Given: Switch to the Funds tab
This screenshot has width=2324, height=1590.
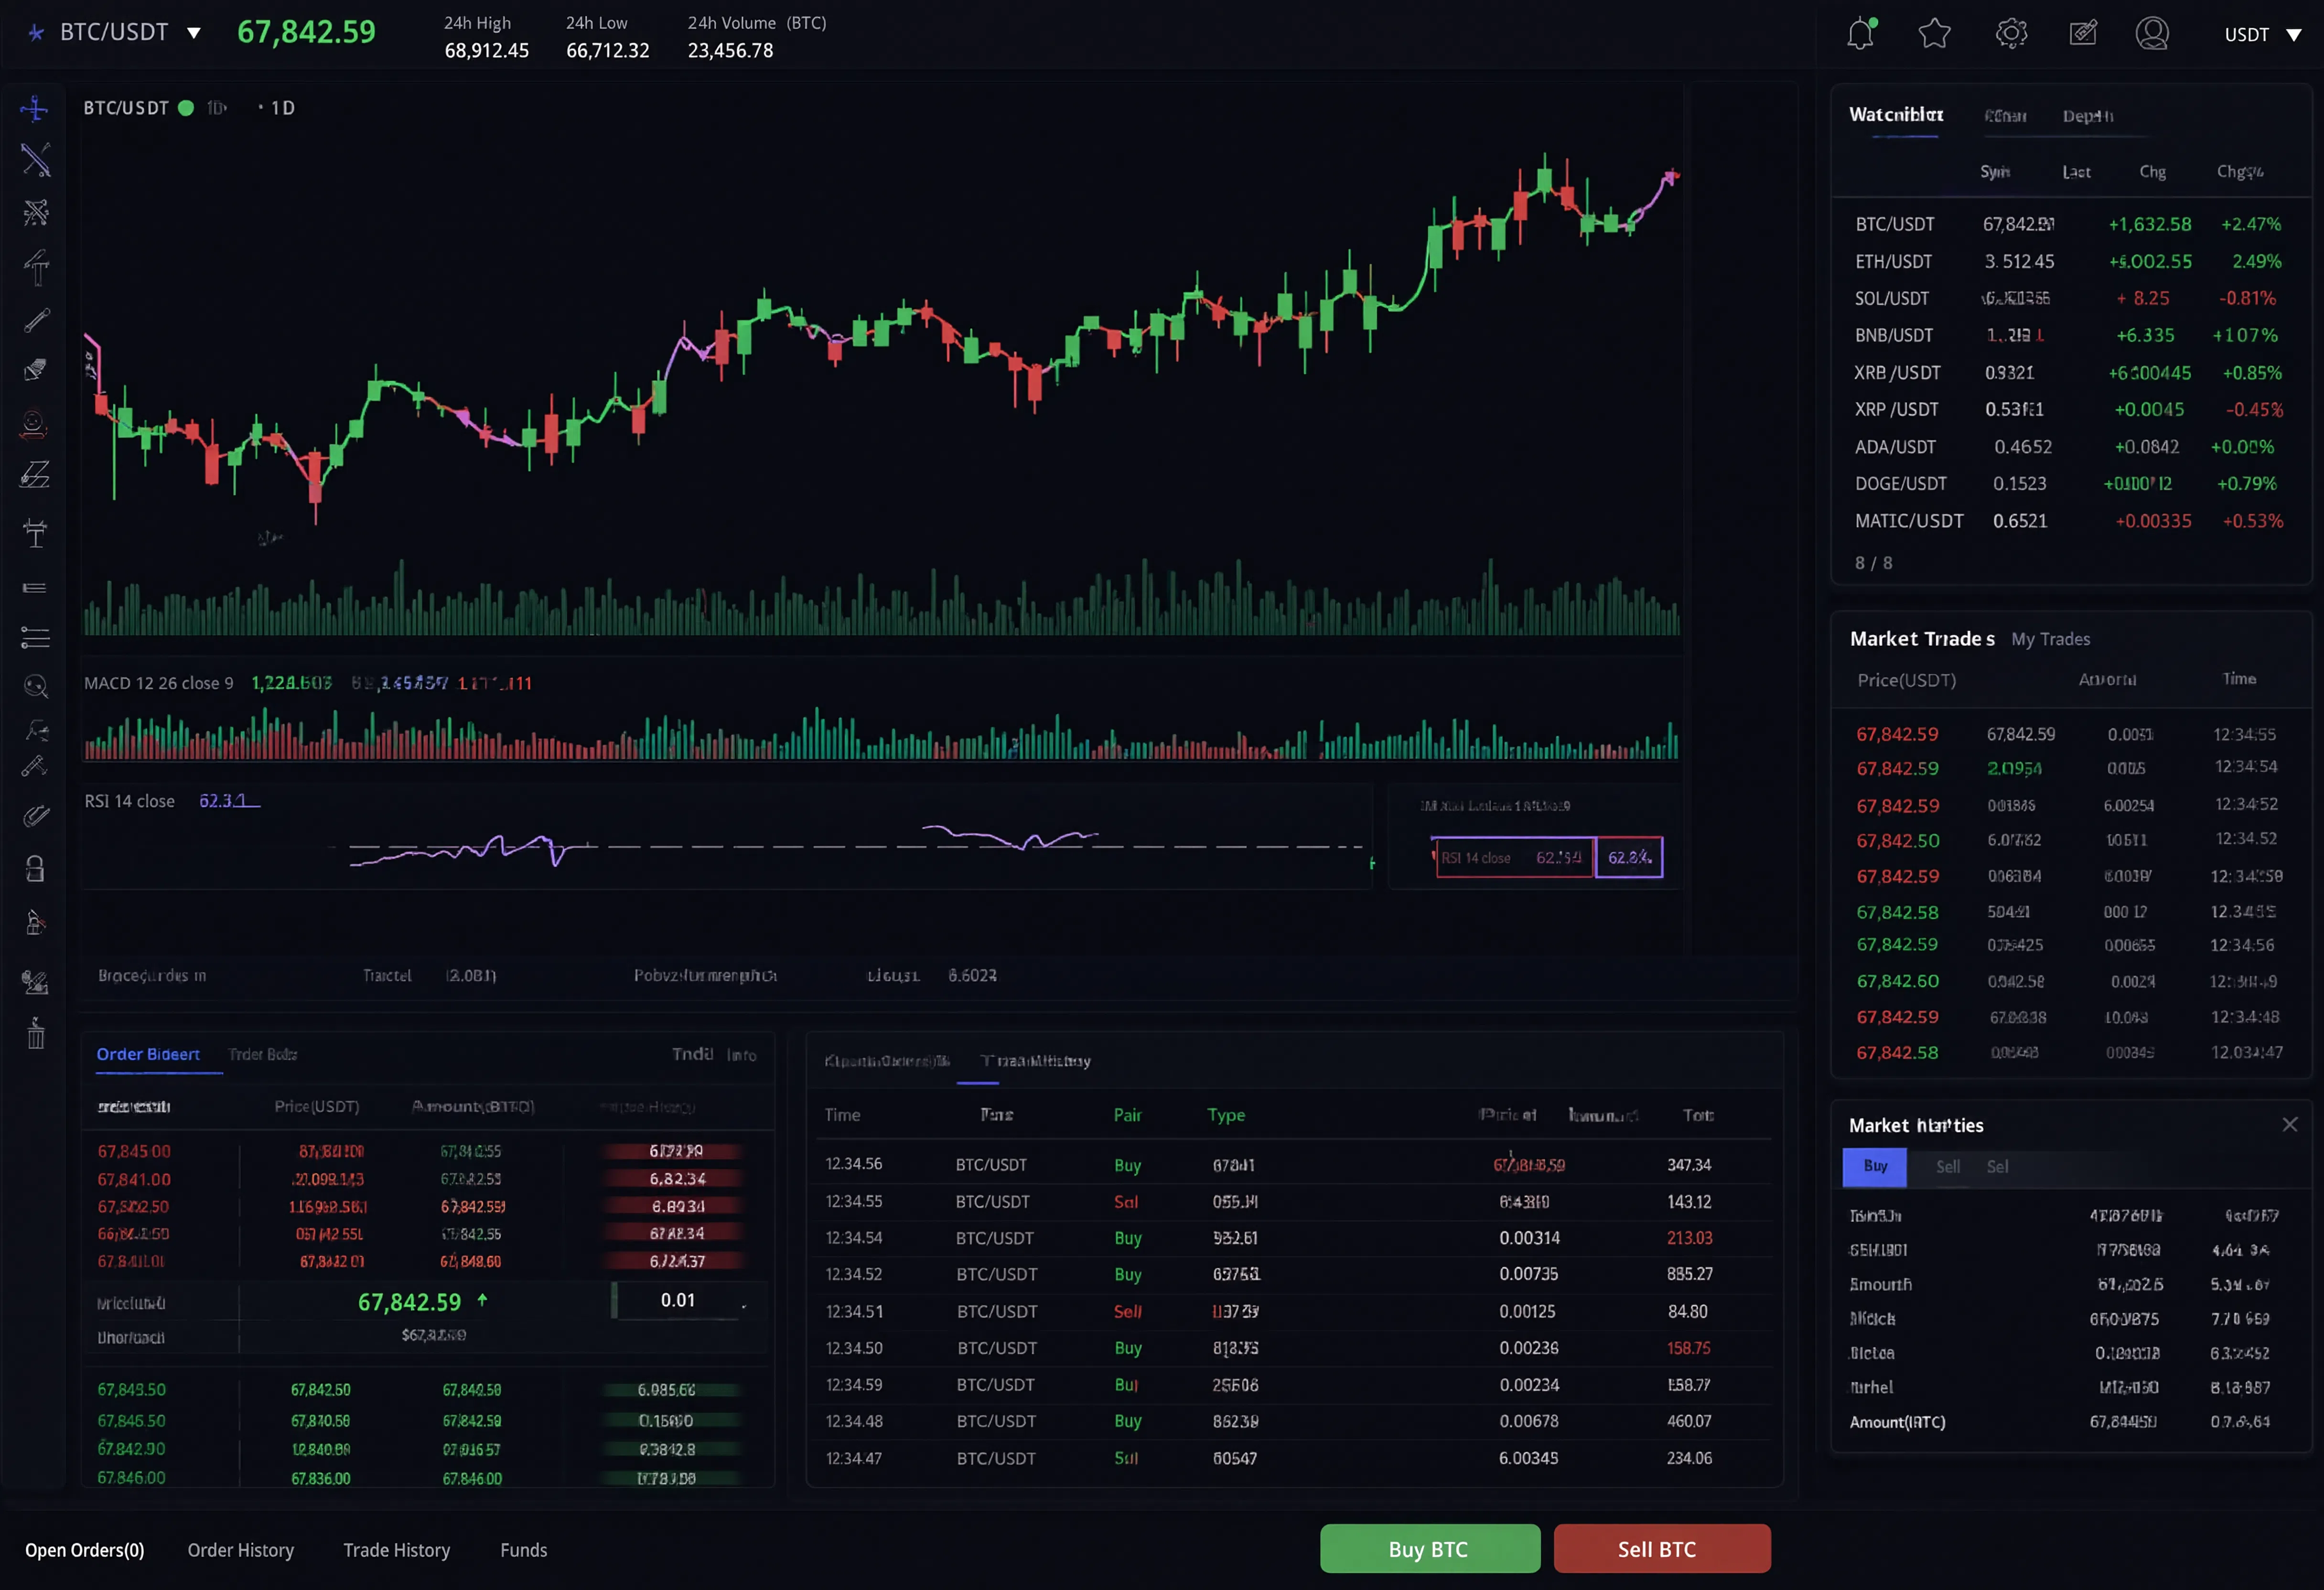Looking at the screenshot, I should (523, 1550).
